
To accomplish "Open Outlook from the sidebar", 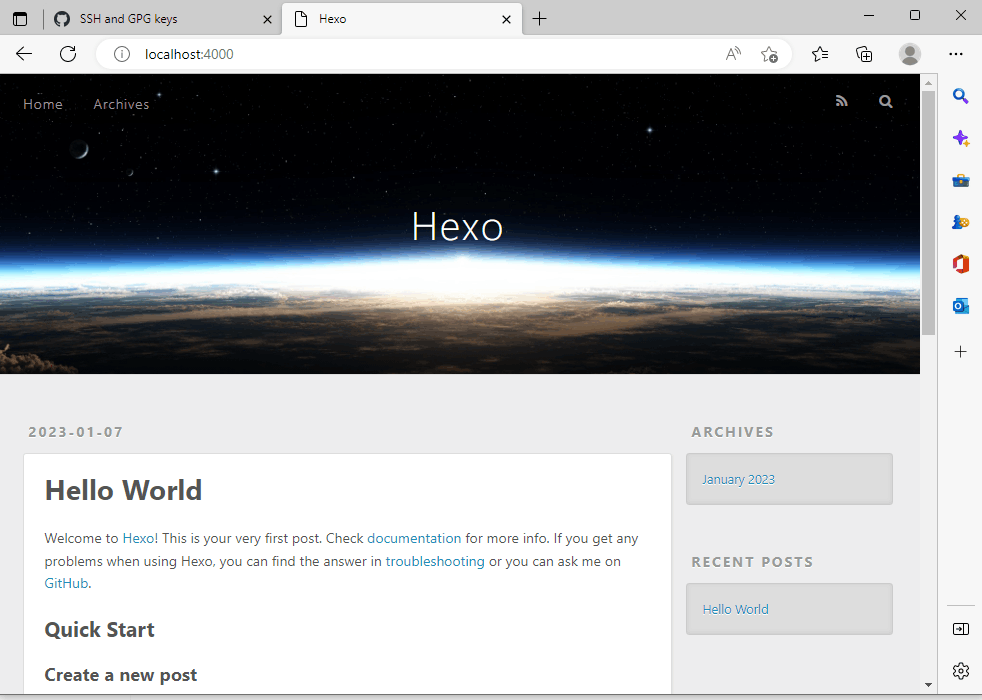I will coord(961,305).
